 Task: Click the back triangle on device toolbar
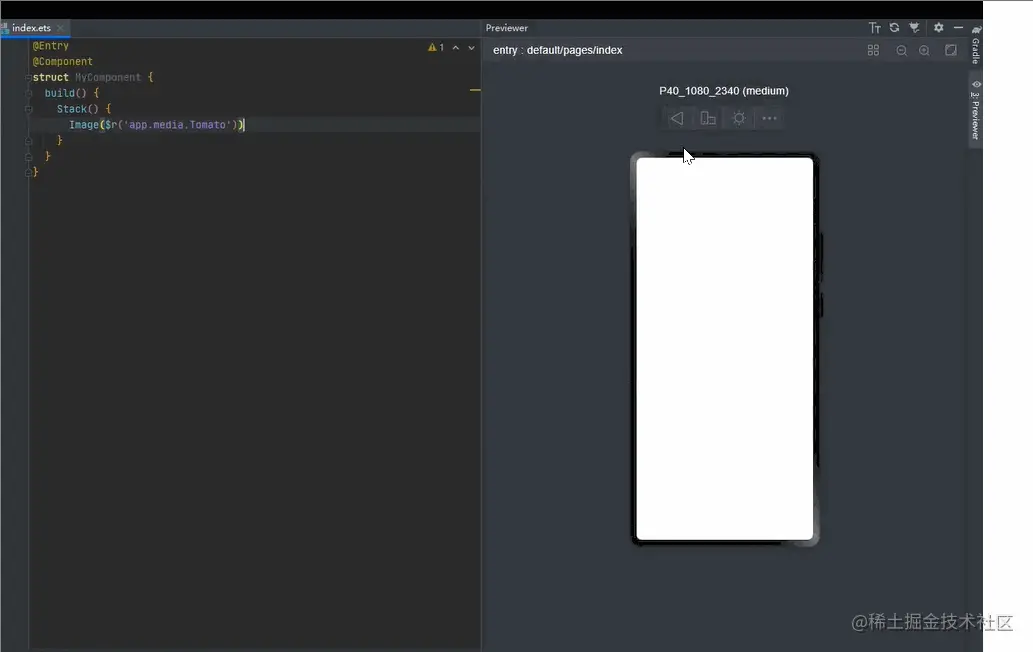(677, 119)
